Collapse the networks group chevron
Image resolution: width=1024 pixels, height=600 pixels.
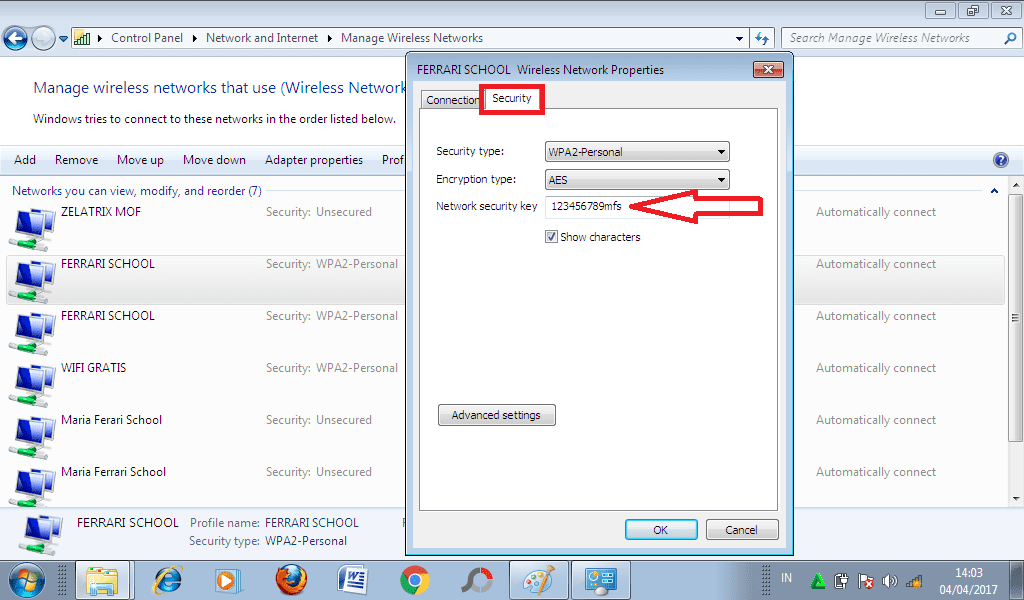[x=994, y=191]
